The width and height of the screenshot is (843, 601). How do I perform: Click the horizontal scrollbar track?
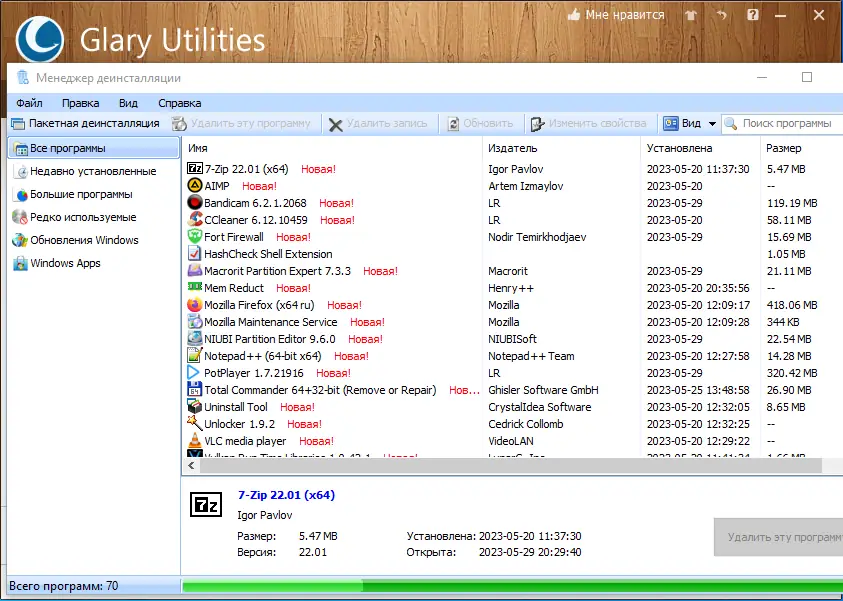coord(511,466)
